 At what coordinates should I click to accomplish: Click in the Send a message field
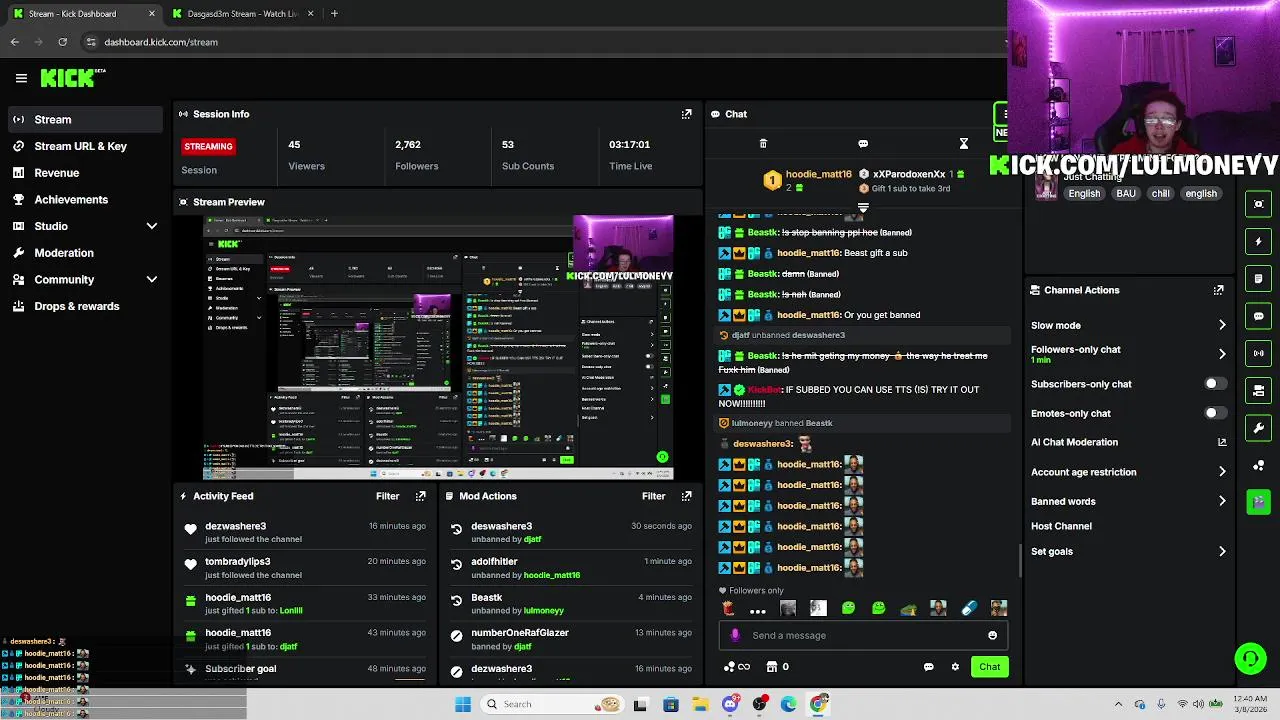[x=865, y=635]
